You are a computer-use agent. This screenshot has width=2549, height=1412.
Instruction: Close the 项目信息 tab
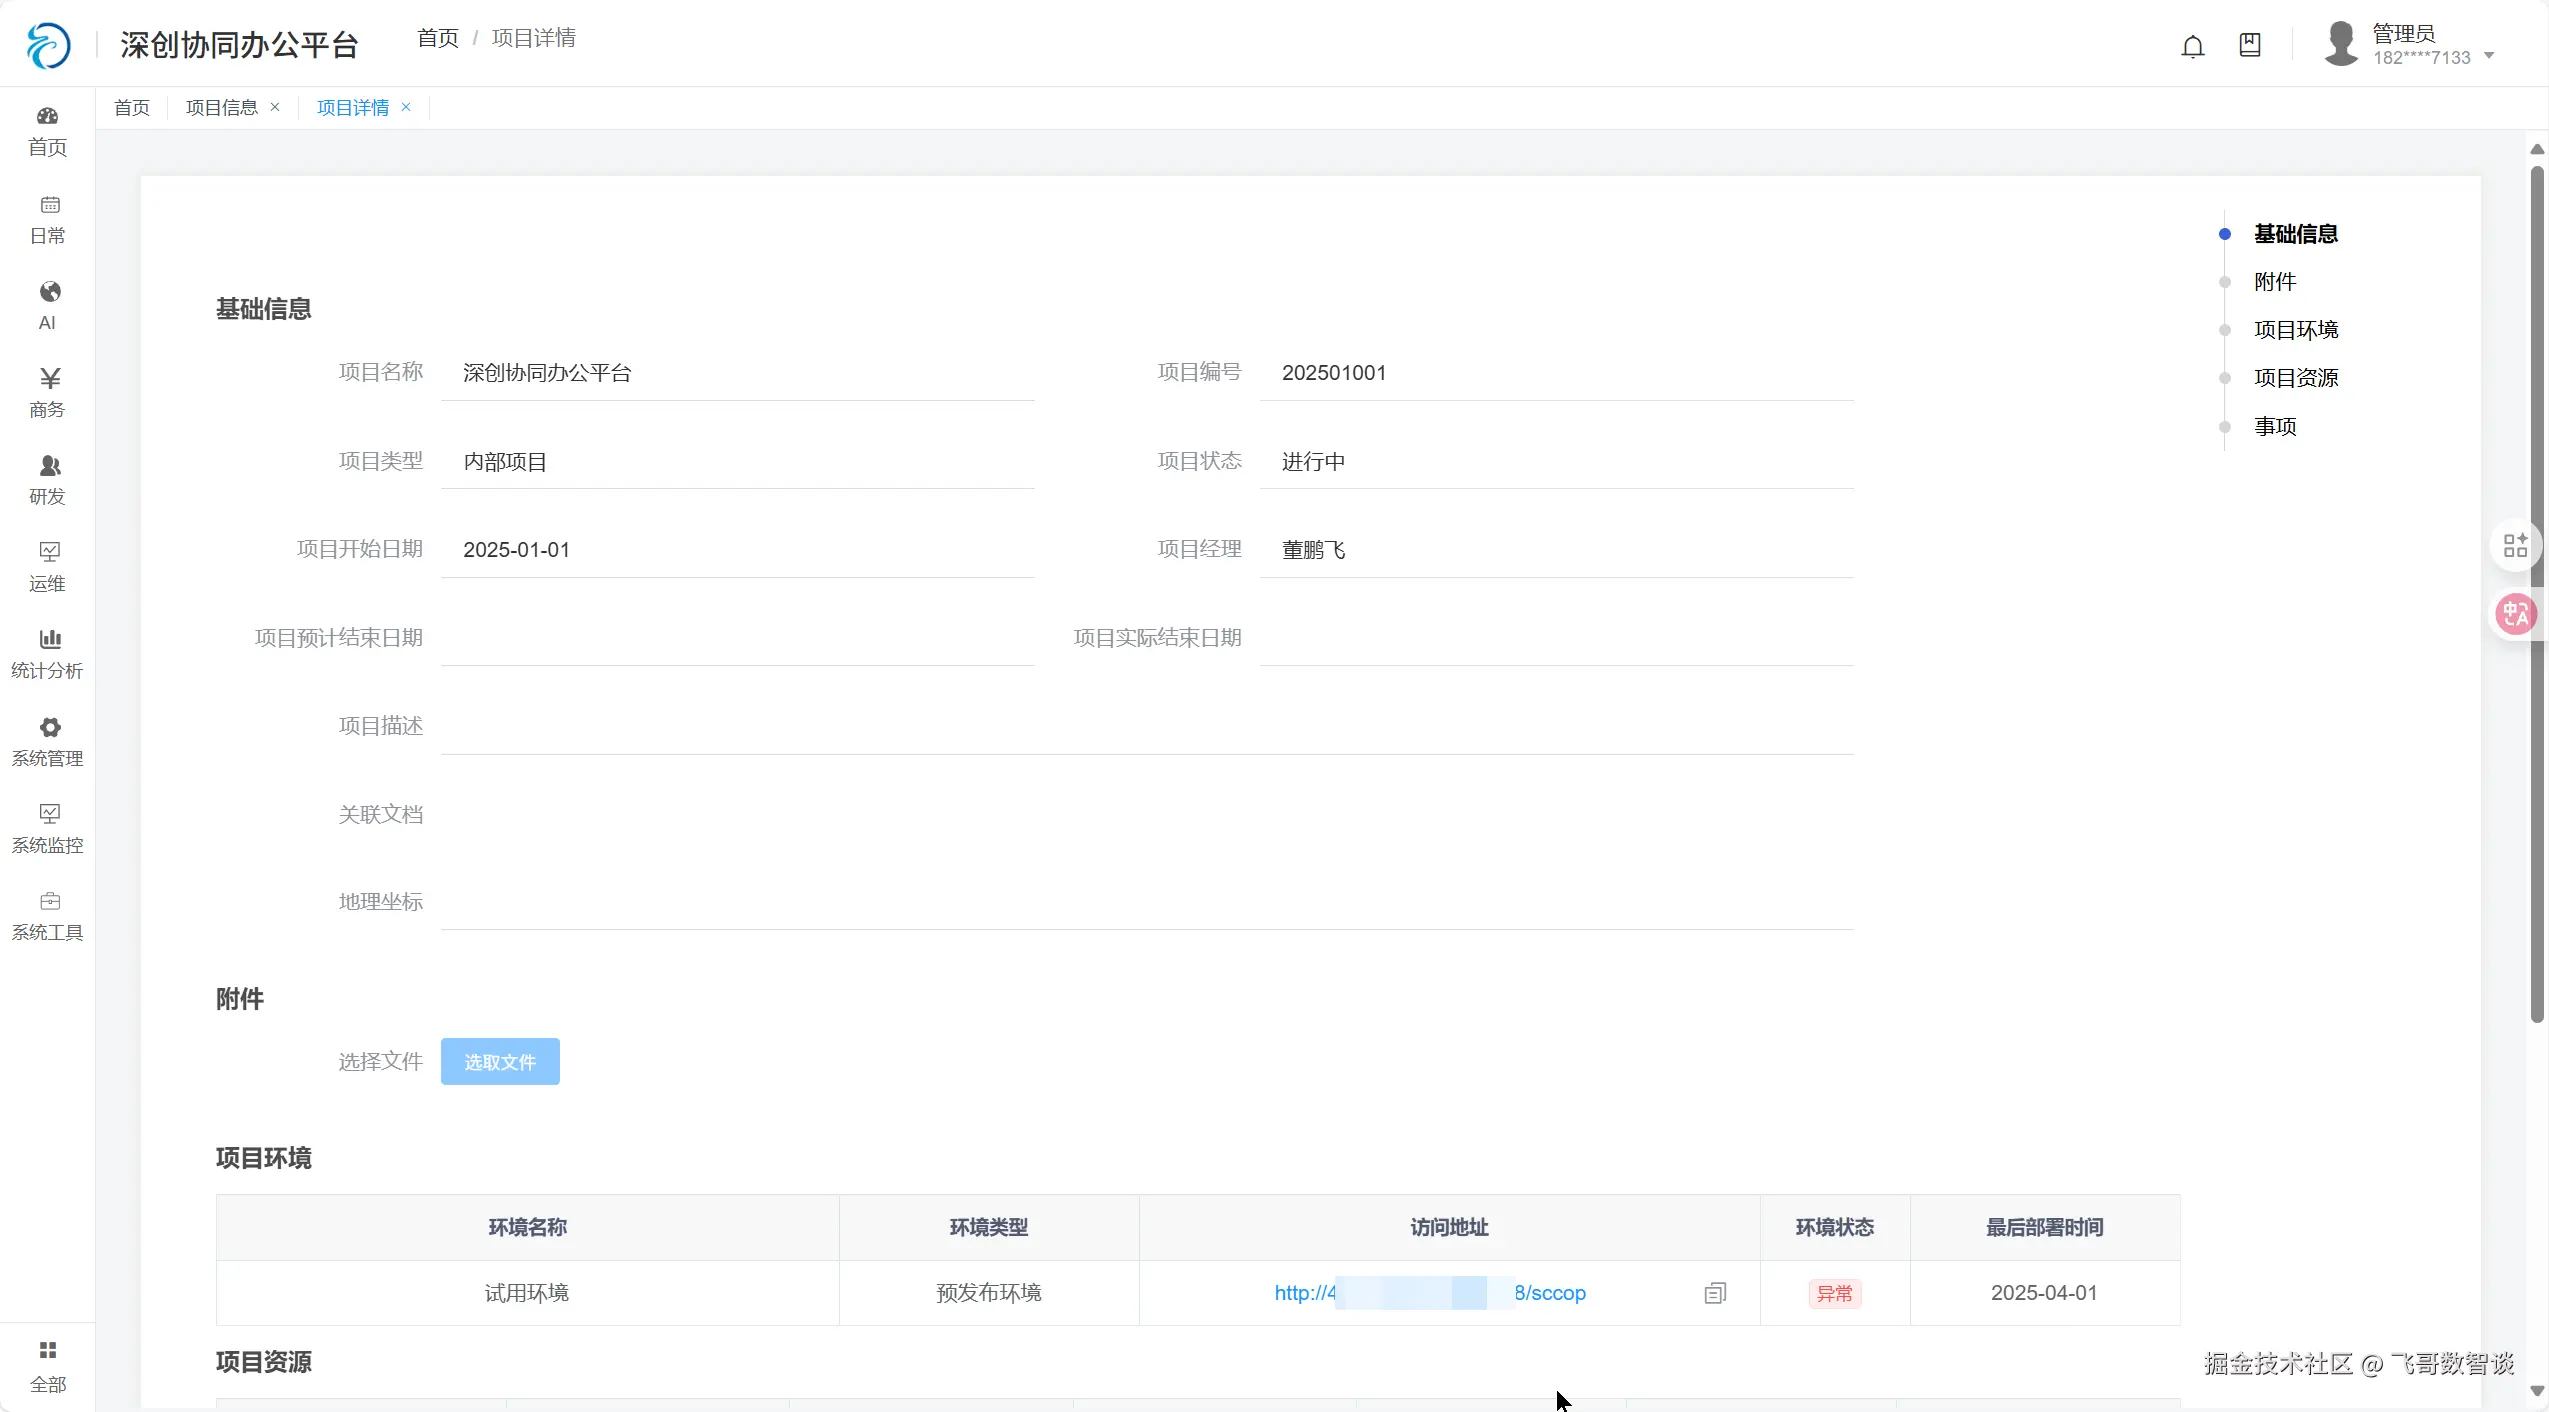click(x=275, y=107)
